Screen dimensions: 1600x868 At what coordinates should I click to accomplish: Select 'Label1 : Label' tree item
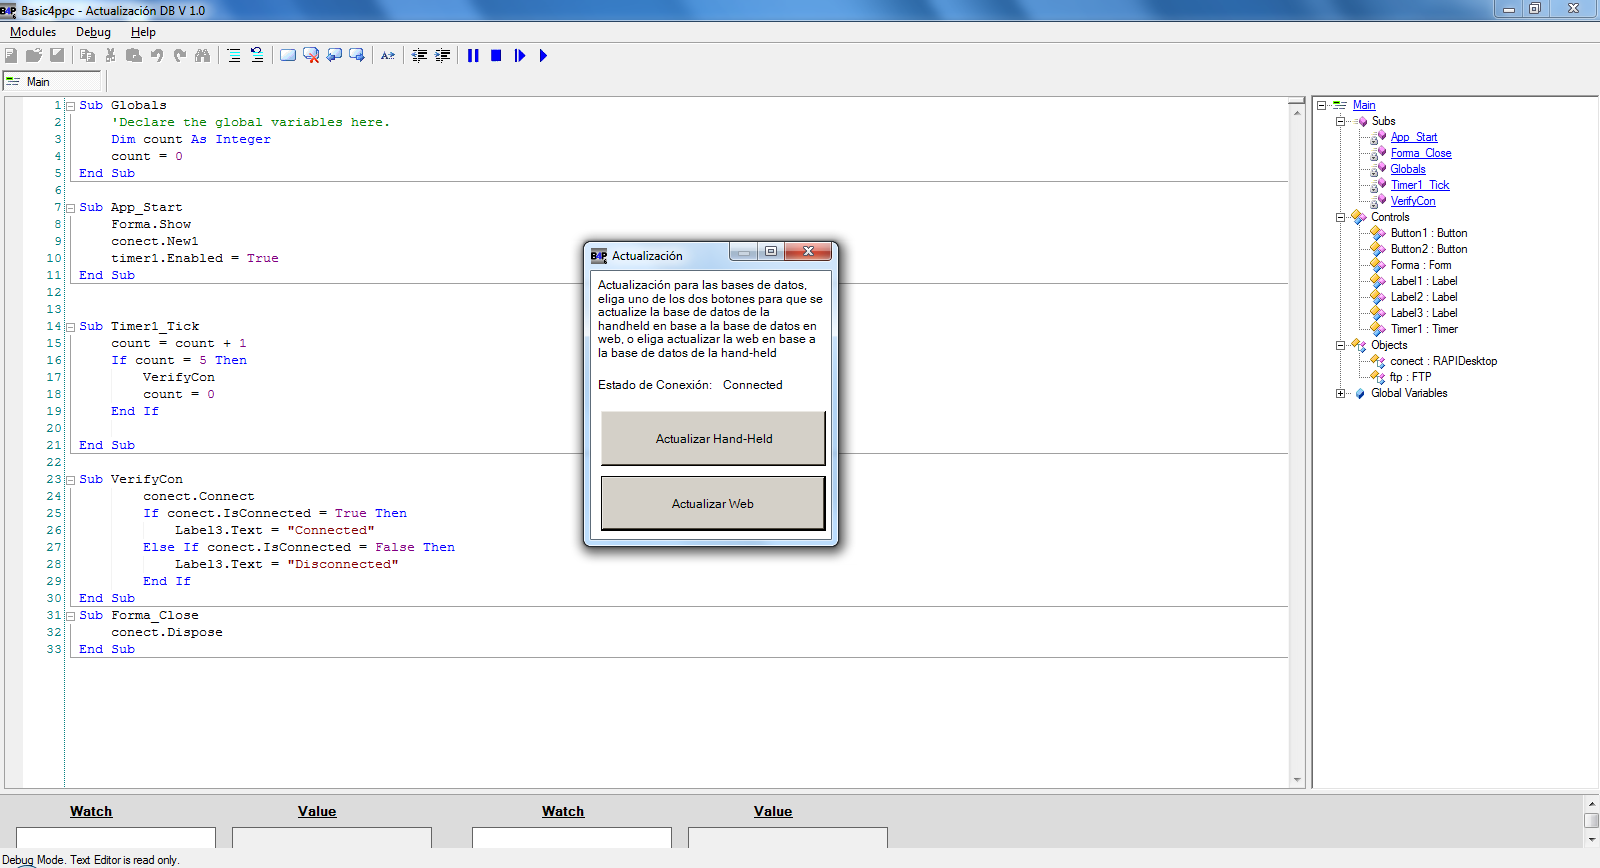pos(1424,281)
